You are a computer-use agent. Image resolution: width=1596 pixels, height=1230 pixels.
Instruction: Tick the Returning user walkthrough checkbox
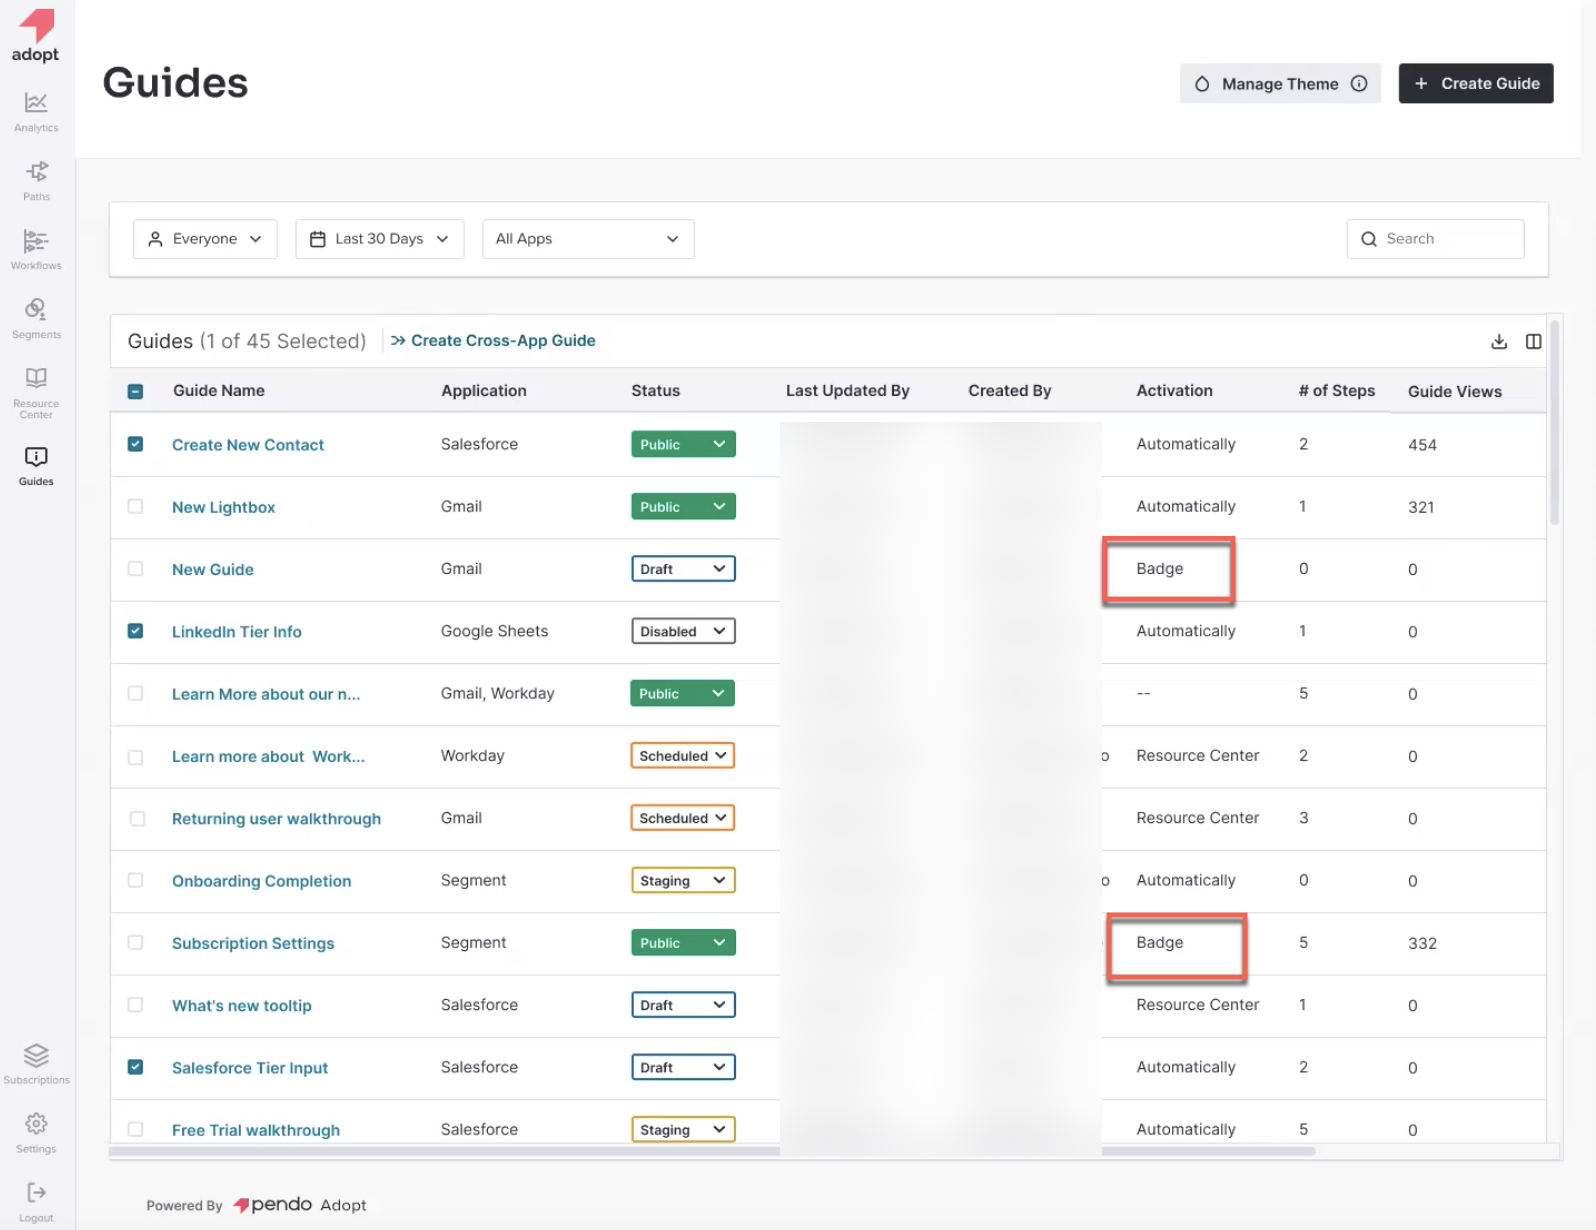click(x=137, y=818)
